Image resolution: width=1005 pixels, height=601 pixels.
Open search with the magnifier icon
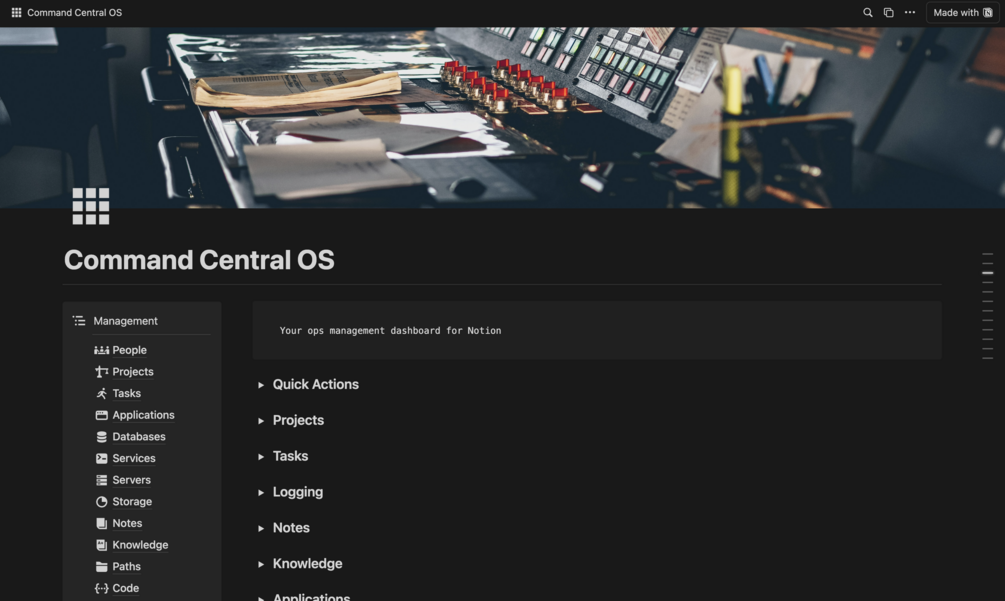867,12
